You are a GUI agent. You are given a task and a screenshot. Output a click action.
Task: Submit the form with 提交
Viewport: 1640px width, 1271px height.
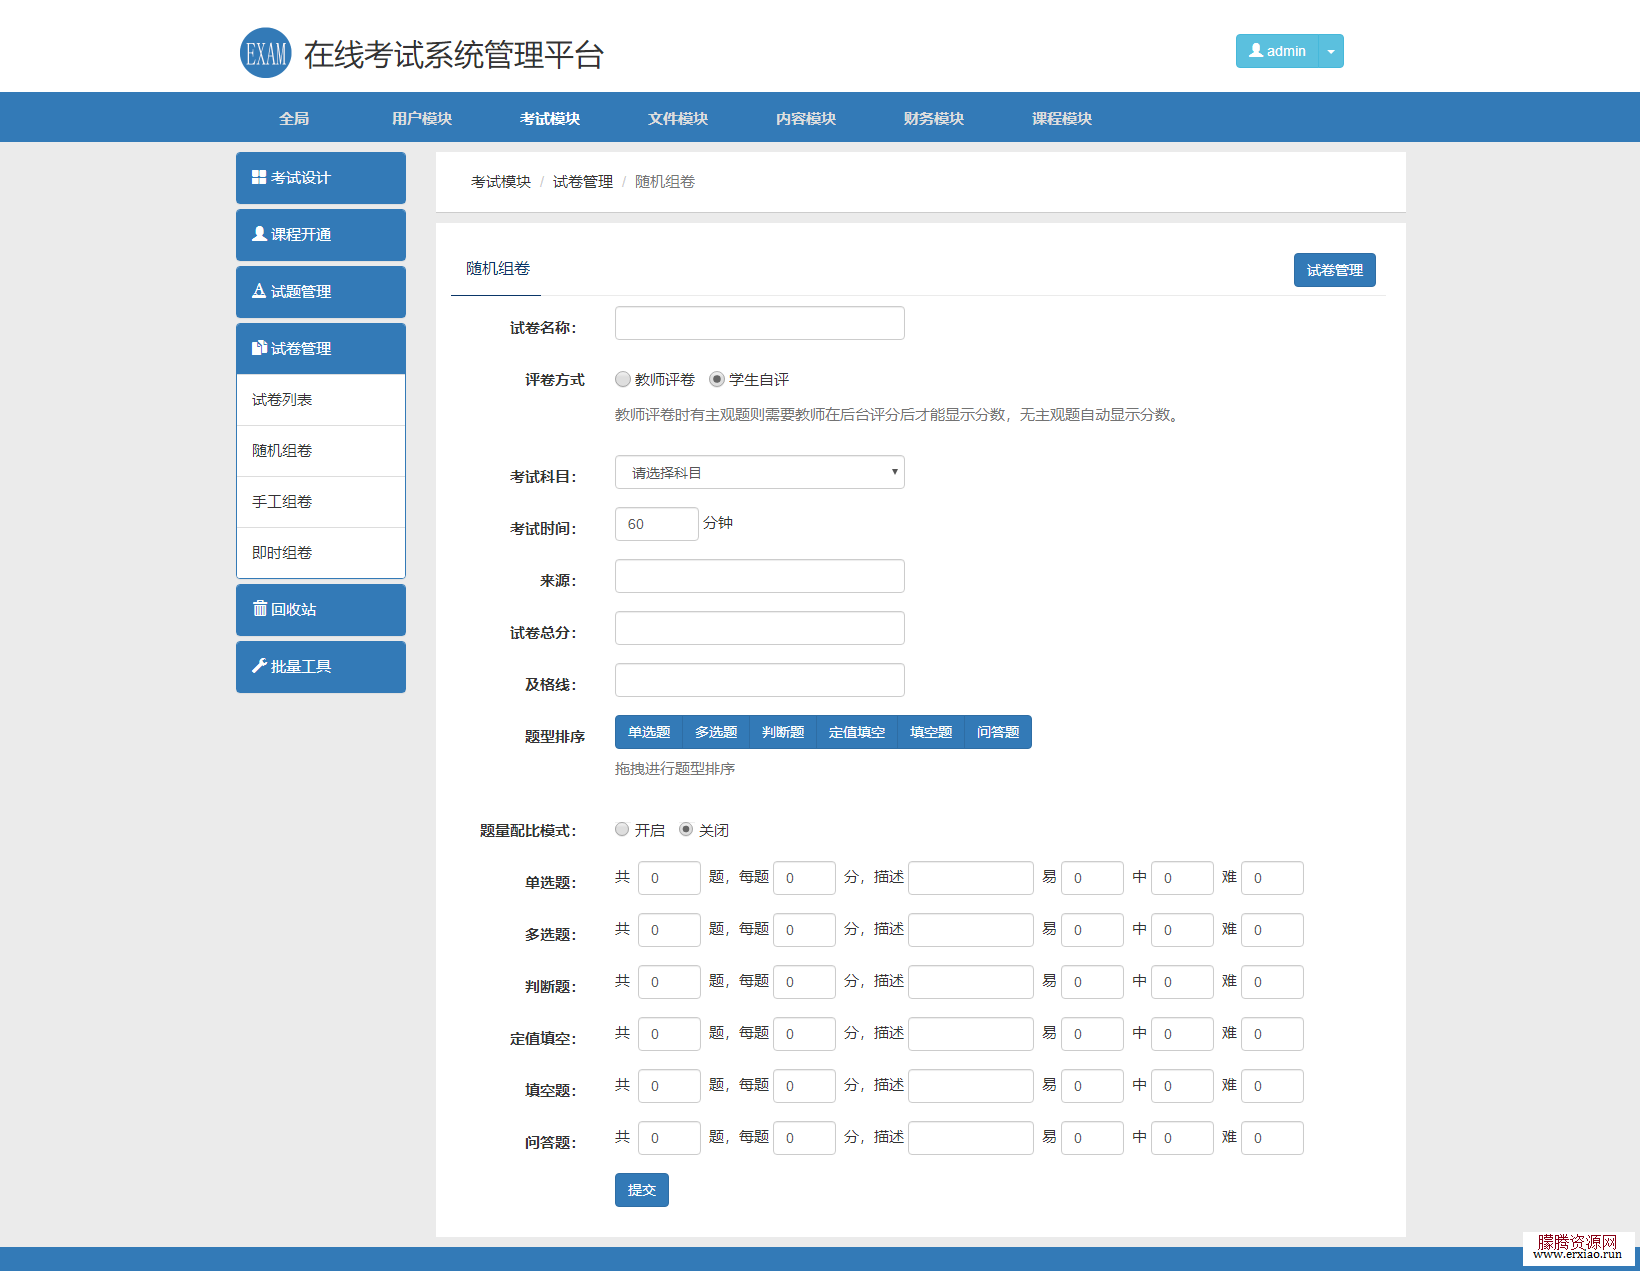tap(642, 1190)
